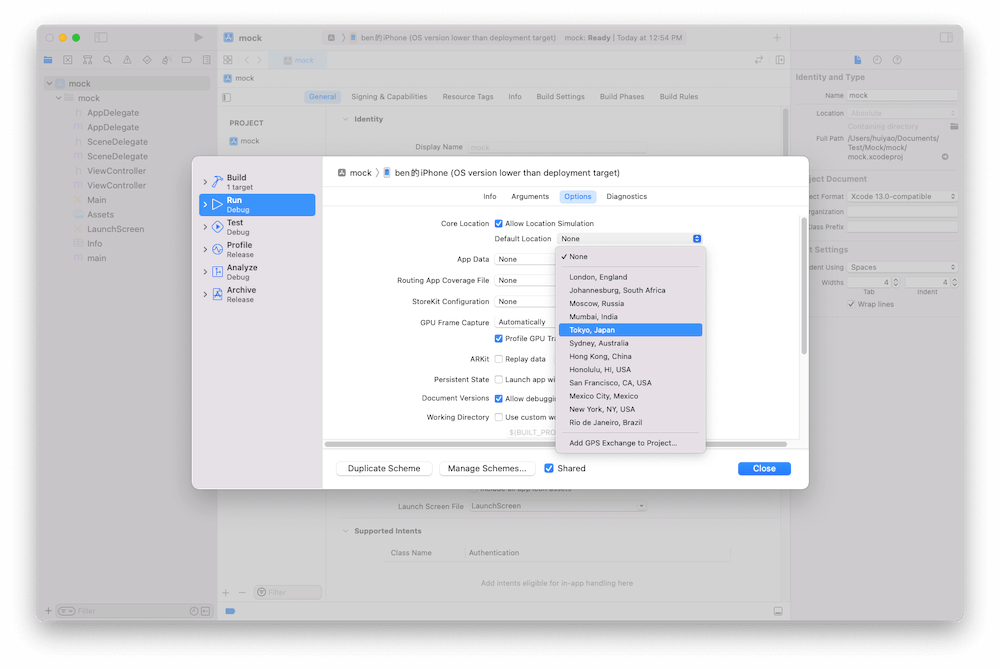Switch to the Diagnostics tab
This screenshot has height=669, width=1000.
(626, 196)
